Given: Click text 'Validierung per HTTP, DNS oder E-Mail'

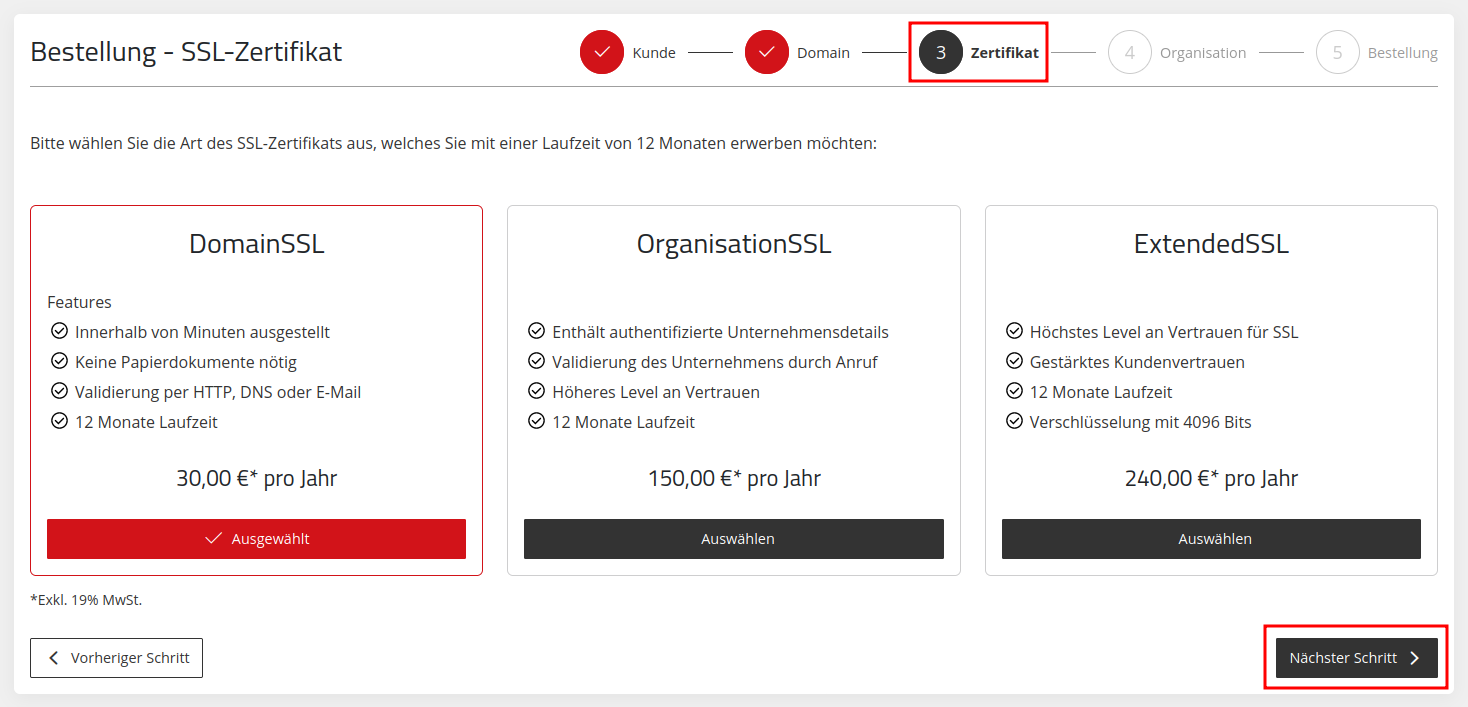Looking at the screenshot, I should pyautogui.click(x=218, y=392).
